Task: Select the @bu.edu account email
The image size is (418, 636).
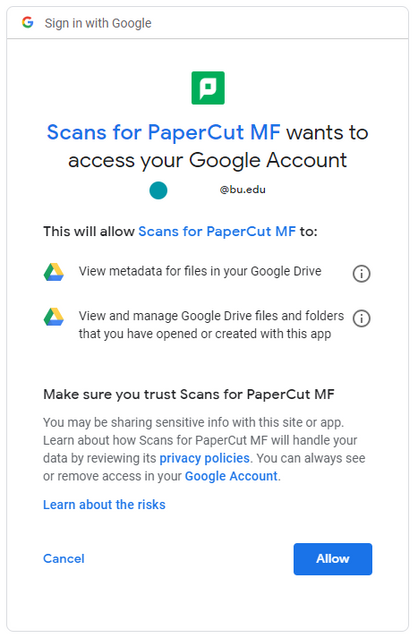Action: click(242, 189)
